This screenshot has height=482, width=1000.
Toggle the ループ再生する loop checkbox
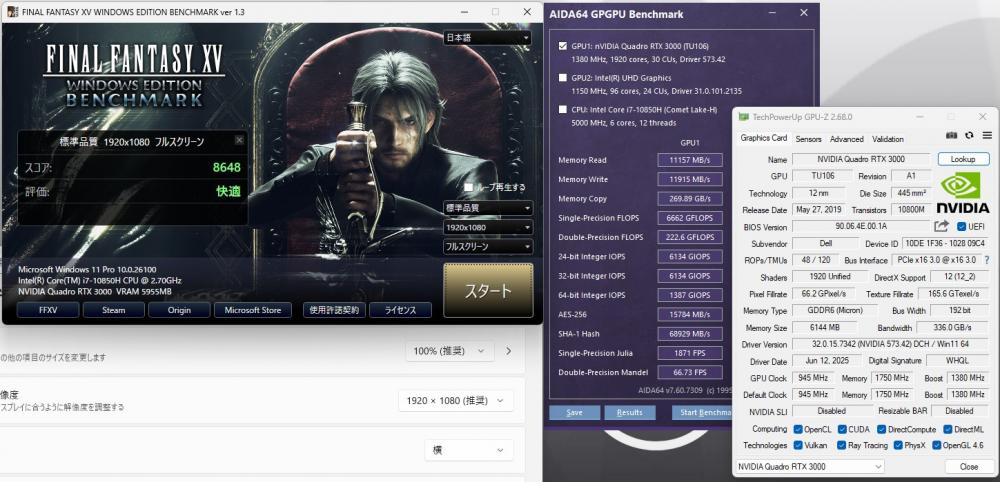point(469,187)
